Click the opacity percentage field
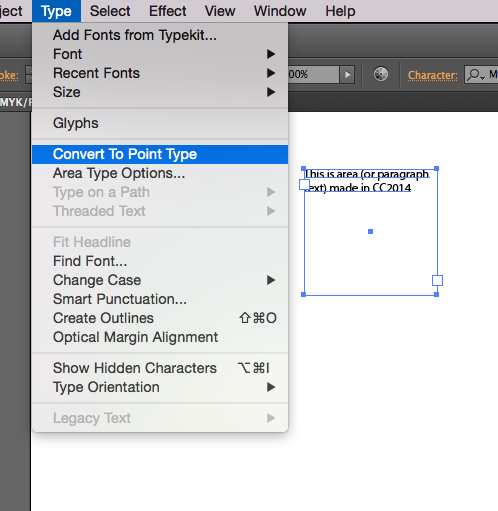The image size is (498, 511). coord(313,74)
